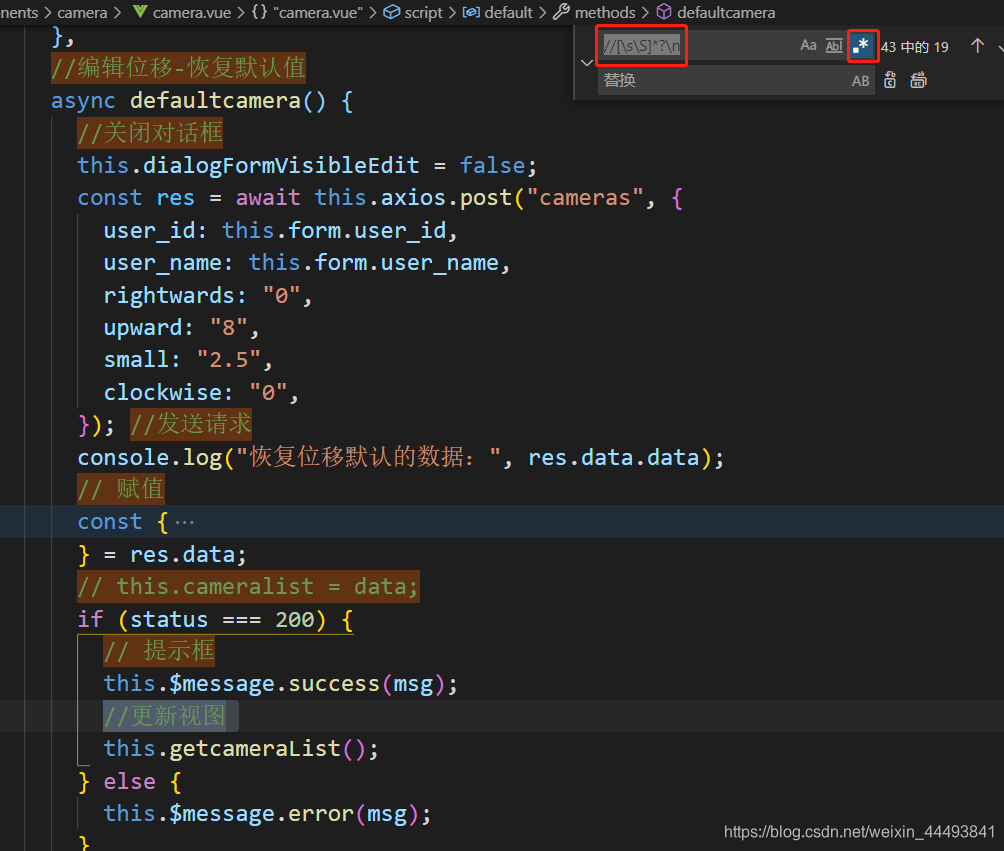Click the comment // 赋值
1004x851 pixels.
point(121,489)
